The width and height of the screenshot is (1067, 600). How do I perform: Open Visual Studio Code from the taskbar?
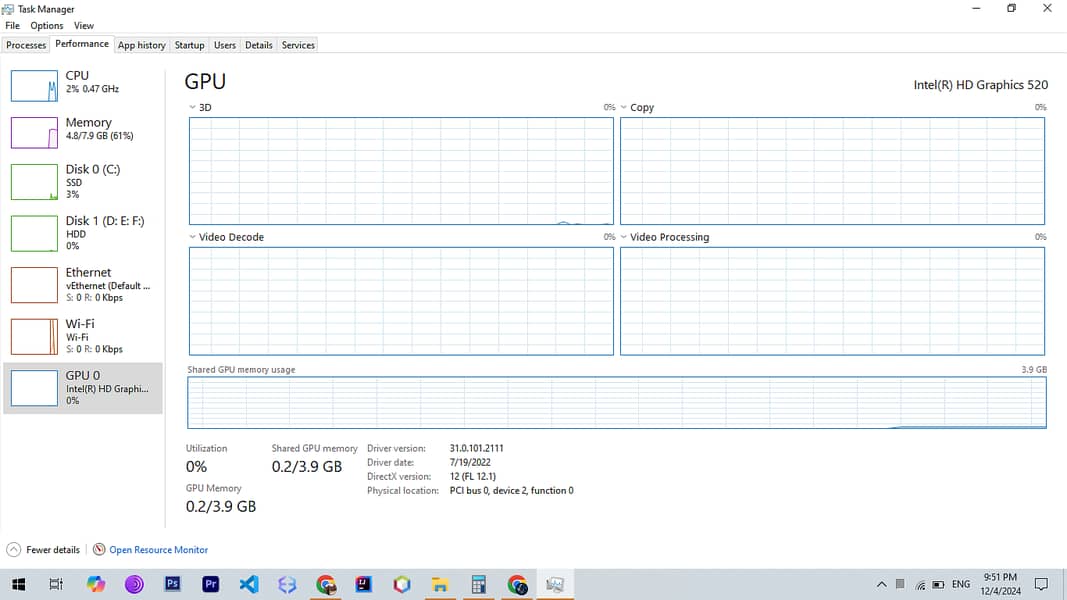point(249,584)
